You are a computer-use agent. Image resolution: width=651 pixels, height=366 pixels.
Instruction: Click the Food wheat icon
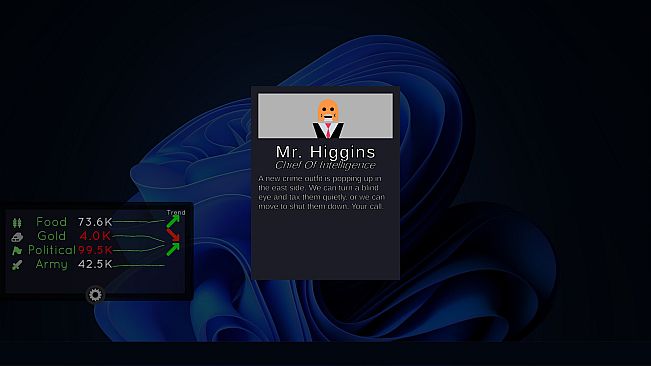17,223
